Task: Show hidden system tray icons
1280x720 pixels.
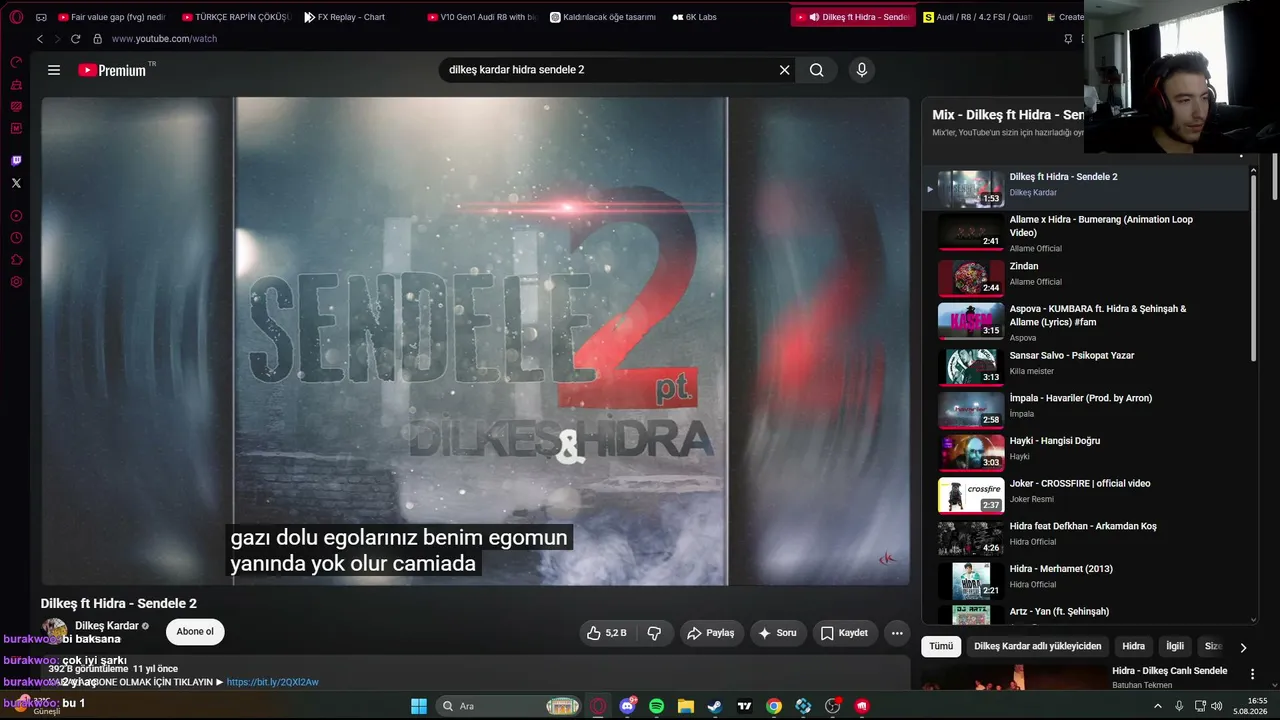Action: 1158,706
